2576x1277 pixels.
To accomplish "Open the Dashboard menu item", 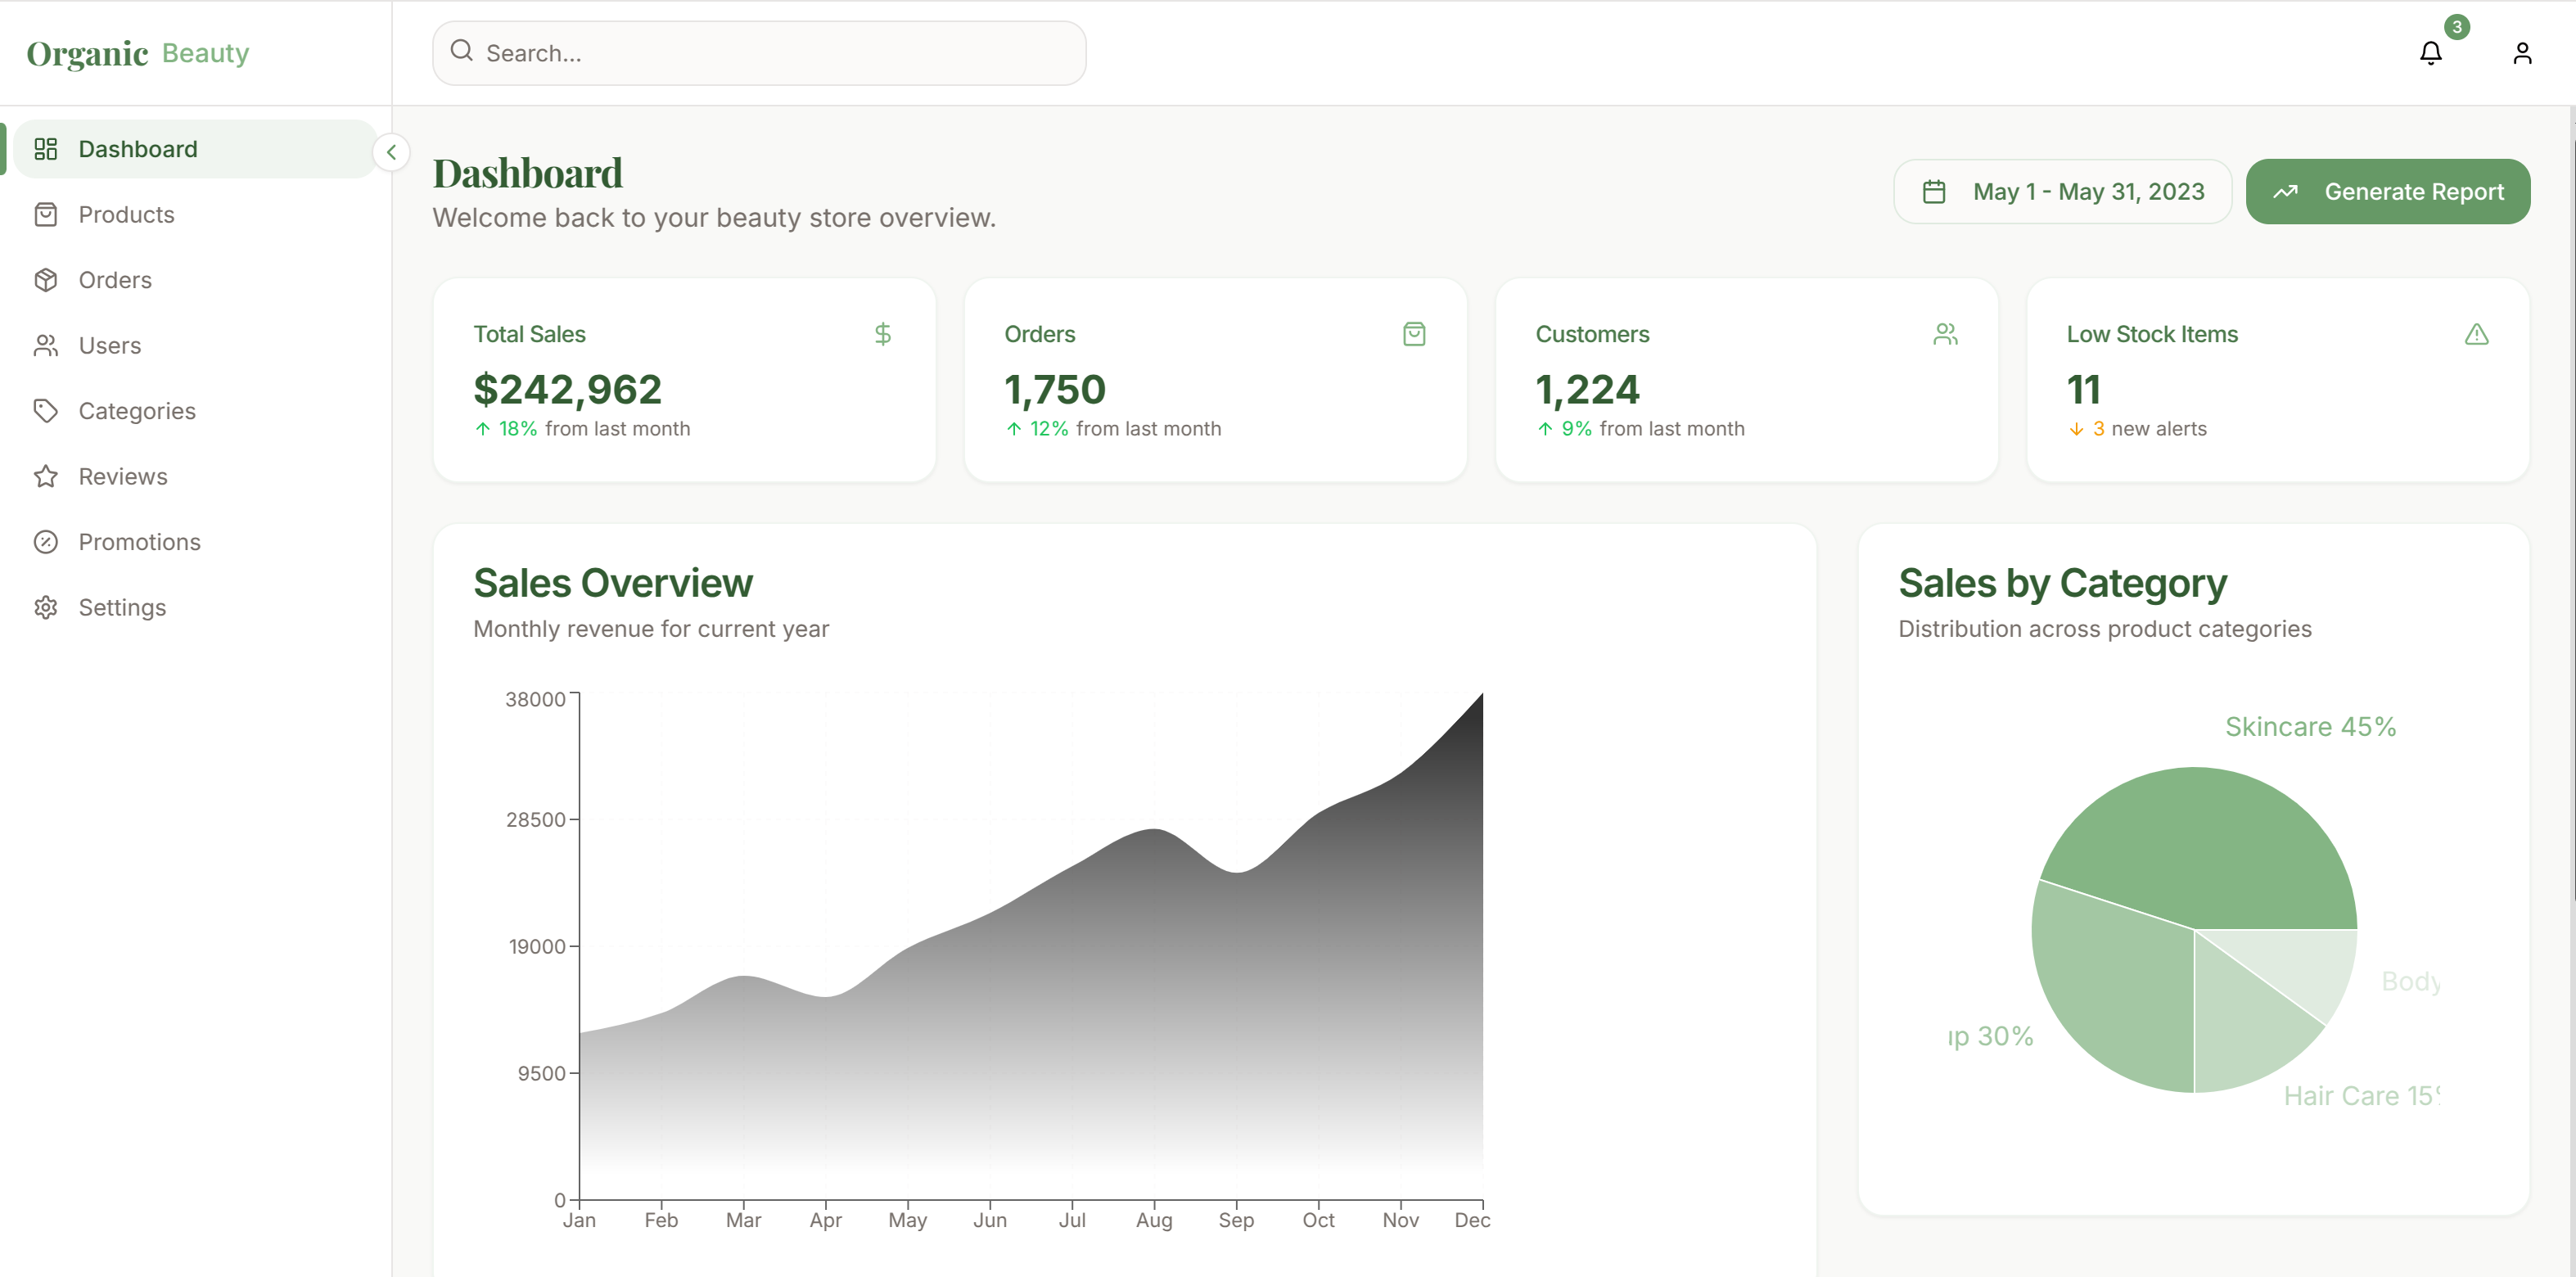I will click(194, 149).
